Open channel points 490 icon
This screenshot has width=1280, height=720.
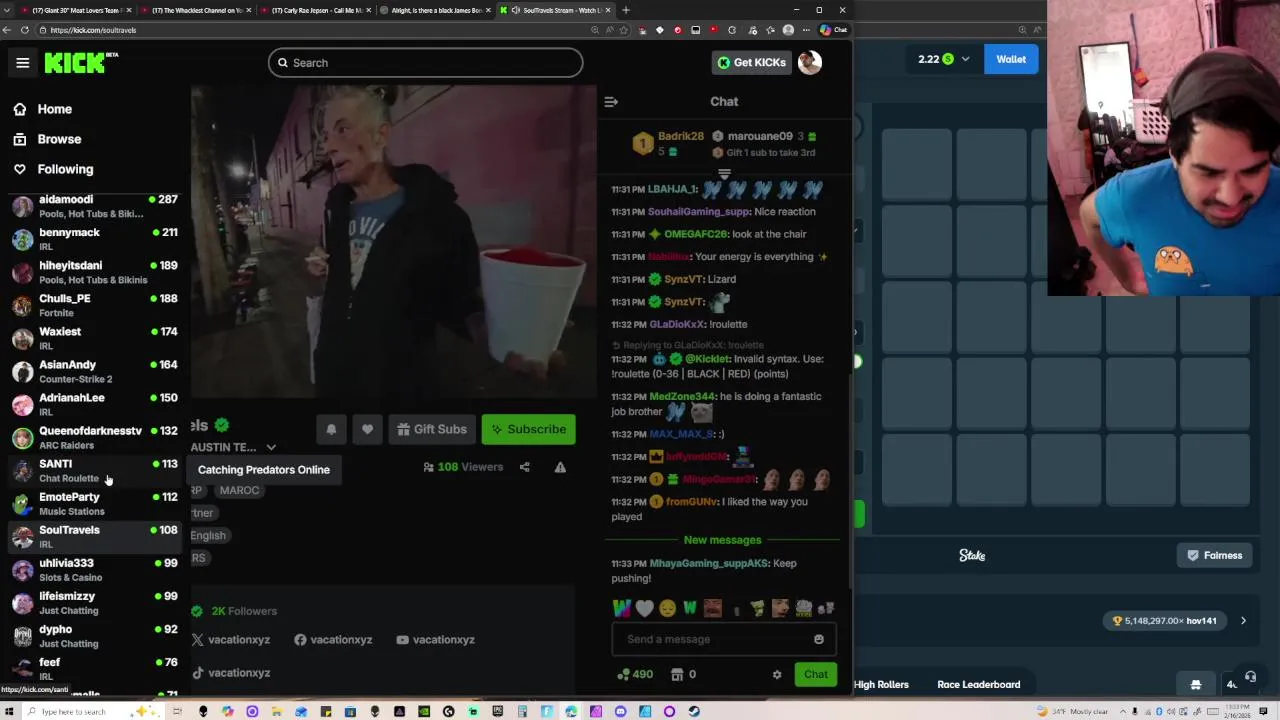635,674
